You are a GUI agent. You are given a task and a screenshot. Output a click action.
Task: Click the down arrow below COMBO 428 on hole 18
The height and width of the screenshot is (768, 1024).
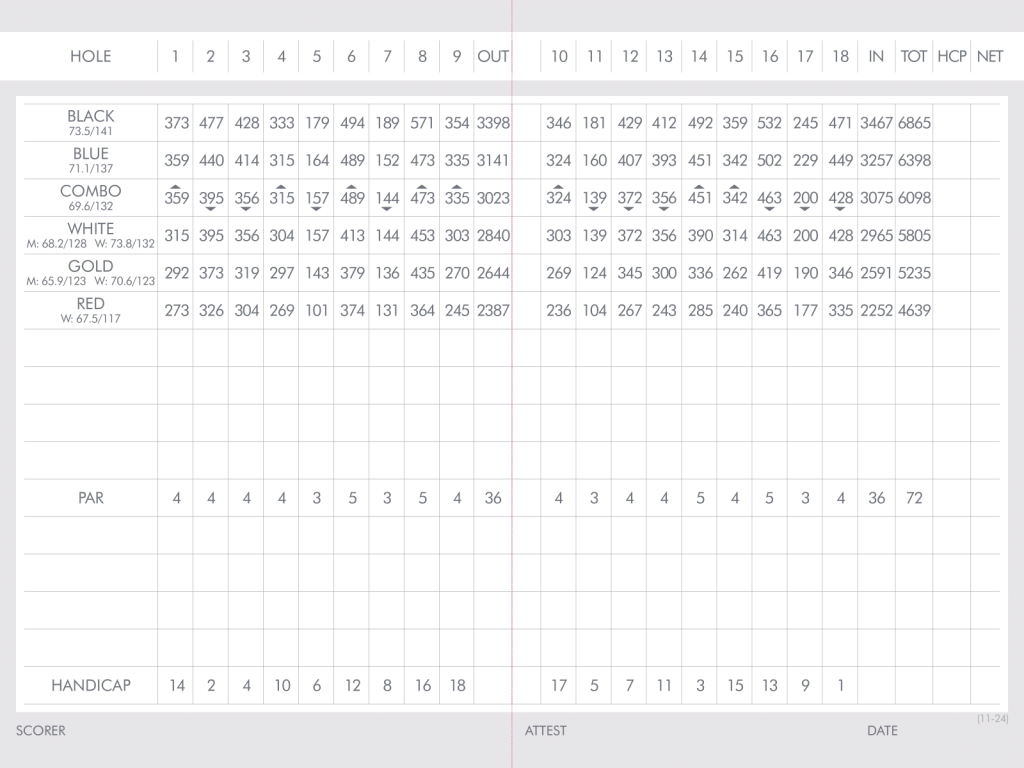[841, 209]
